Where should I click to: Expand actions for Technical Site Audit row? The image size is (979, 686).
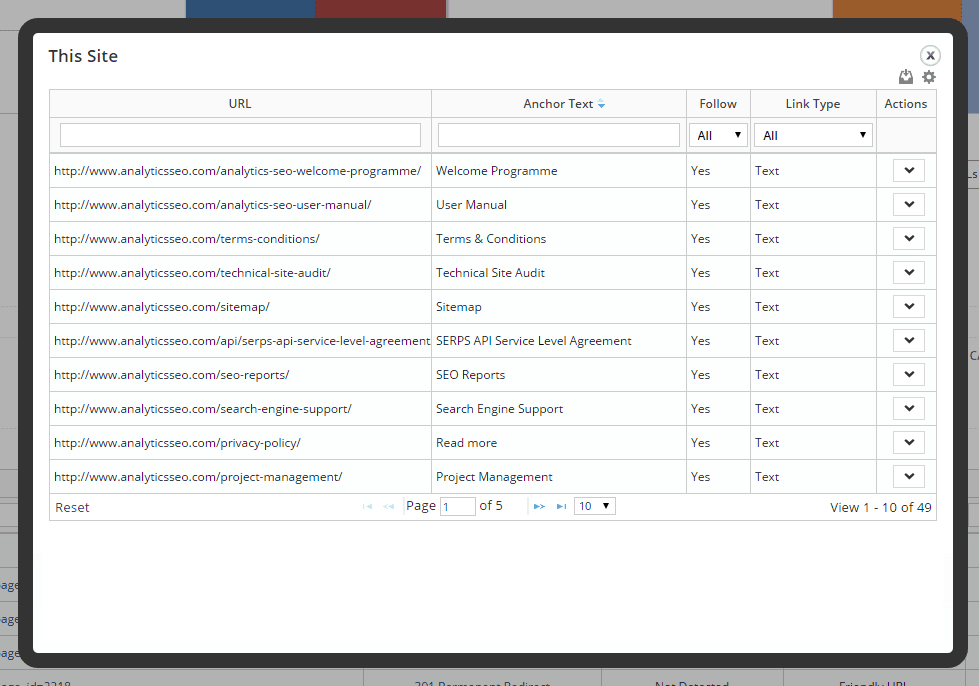coord(908,273)
